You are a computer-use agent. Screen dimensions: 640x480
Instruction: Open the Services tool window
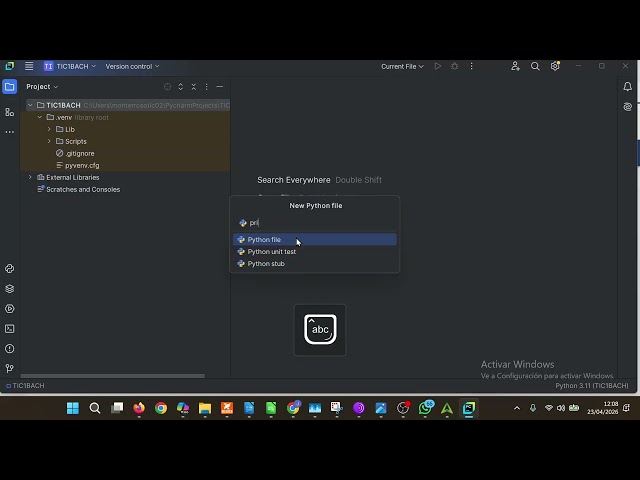[x=9, y=309]
